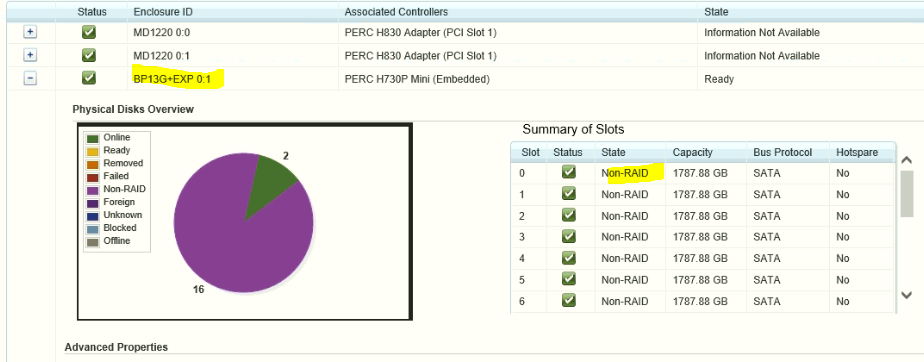Click the status check icon for BP13G+EXP 0:1

[89, 78]
